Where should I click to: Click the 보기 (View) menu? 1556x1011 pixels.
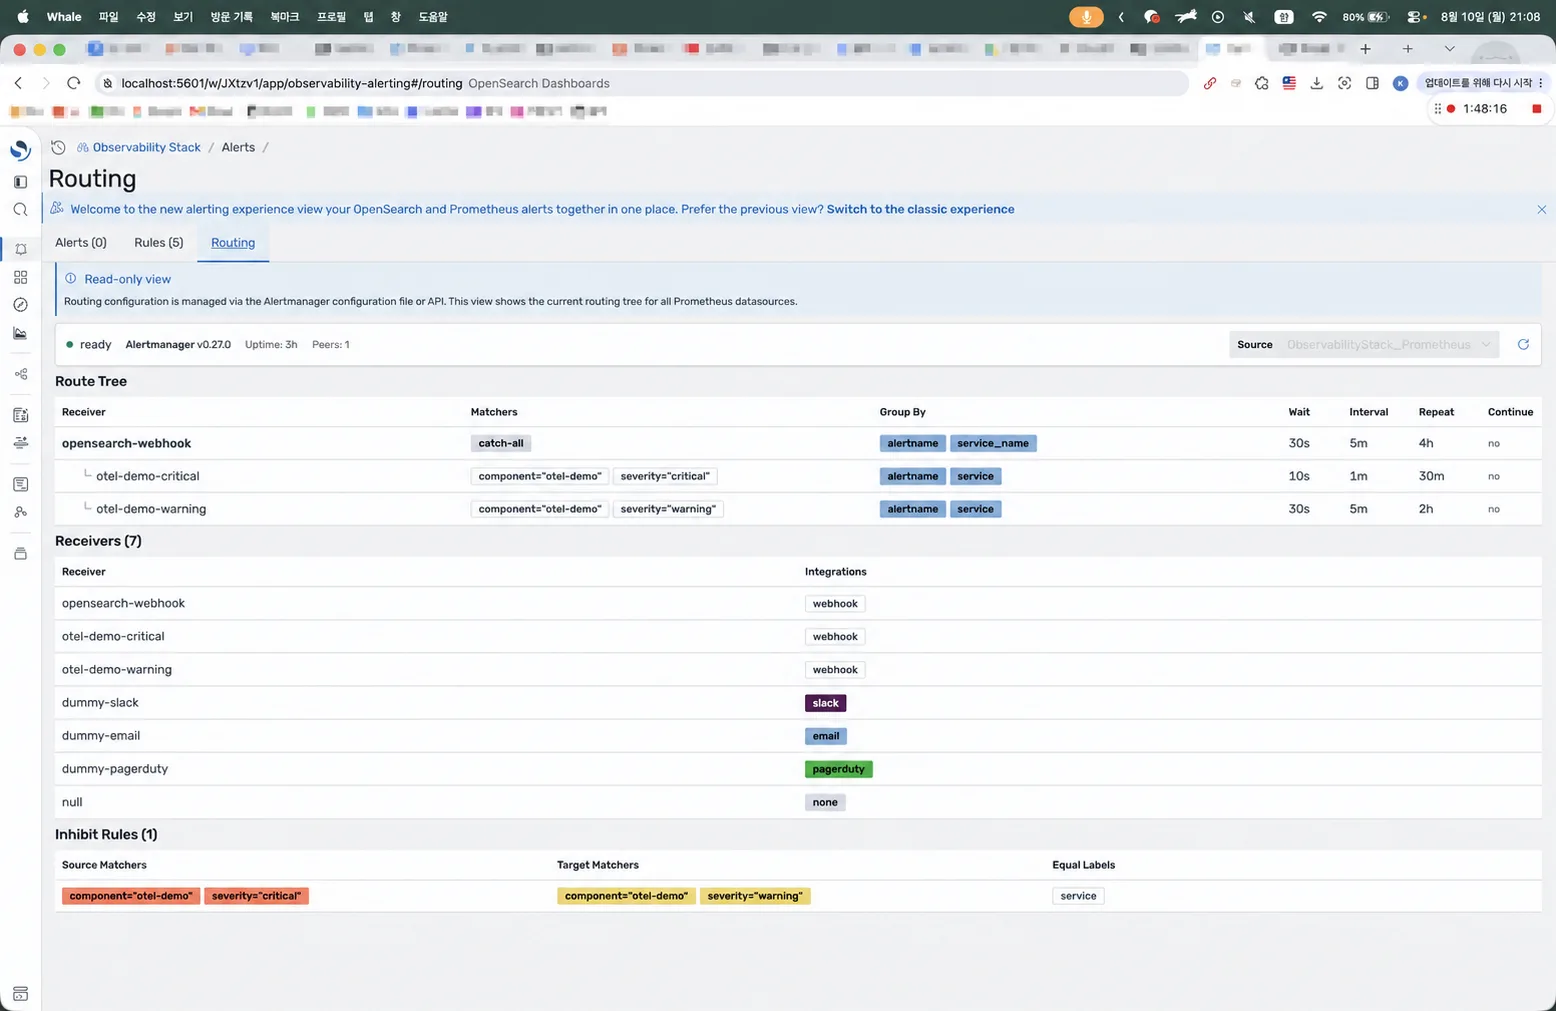[x=183, y=17]
